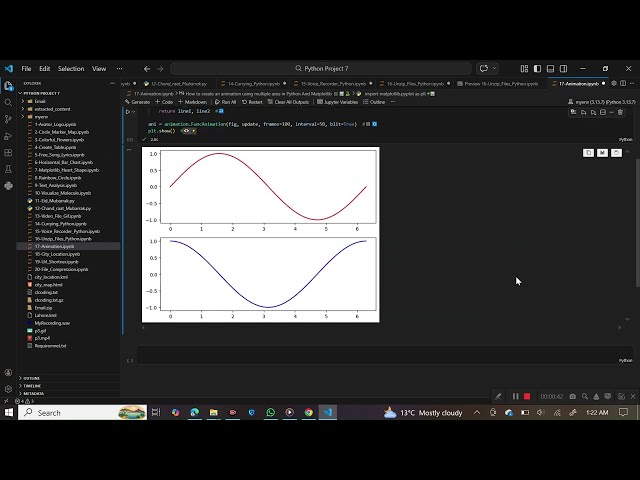The height and width of the screenshot is (480, 640).
Task: Open the Copilot chat icon
Action: 484,69
